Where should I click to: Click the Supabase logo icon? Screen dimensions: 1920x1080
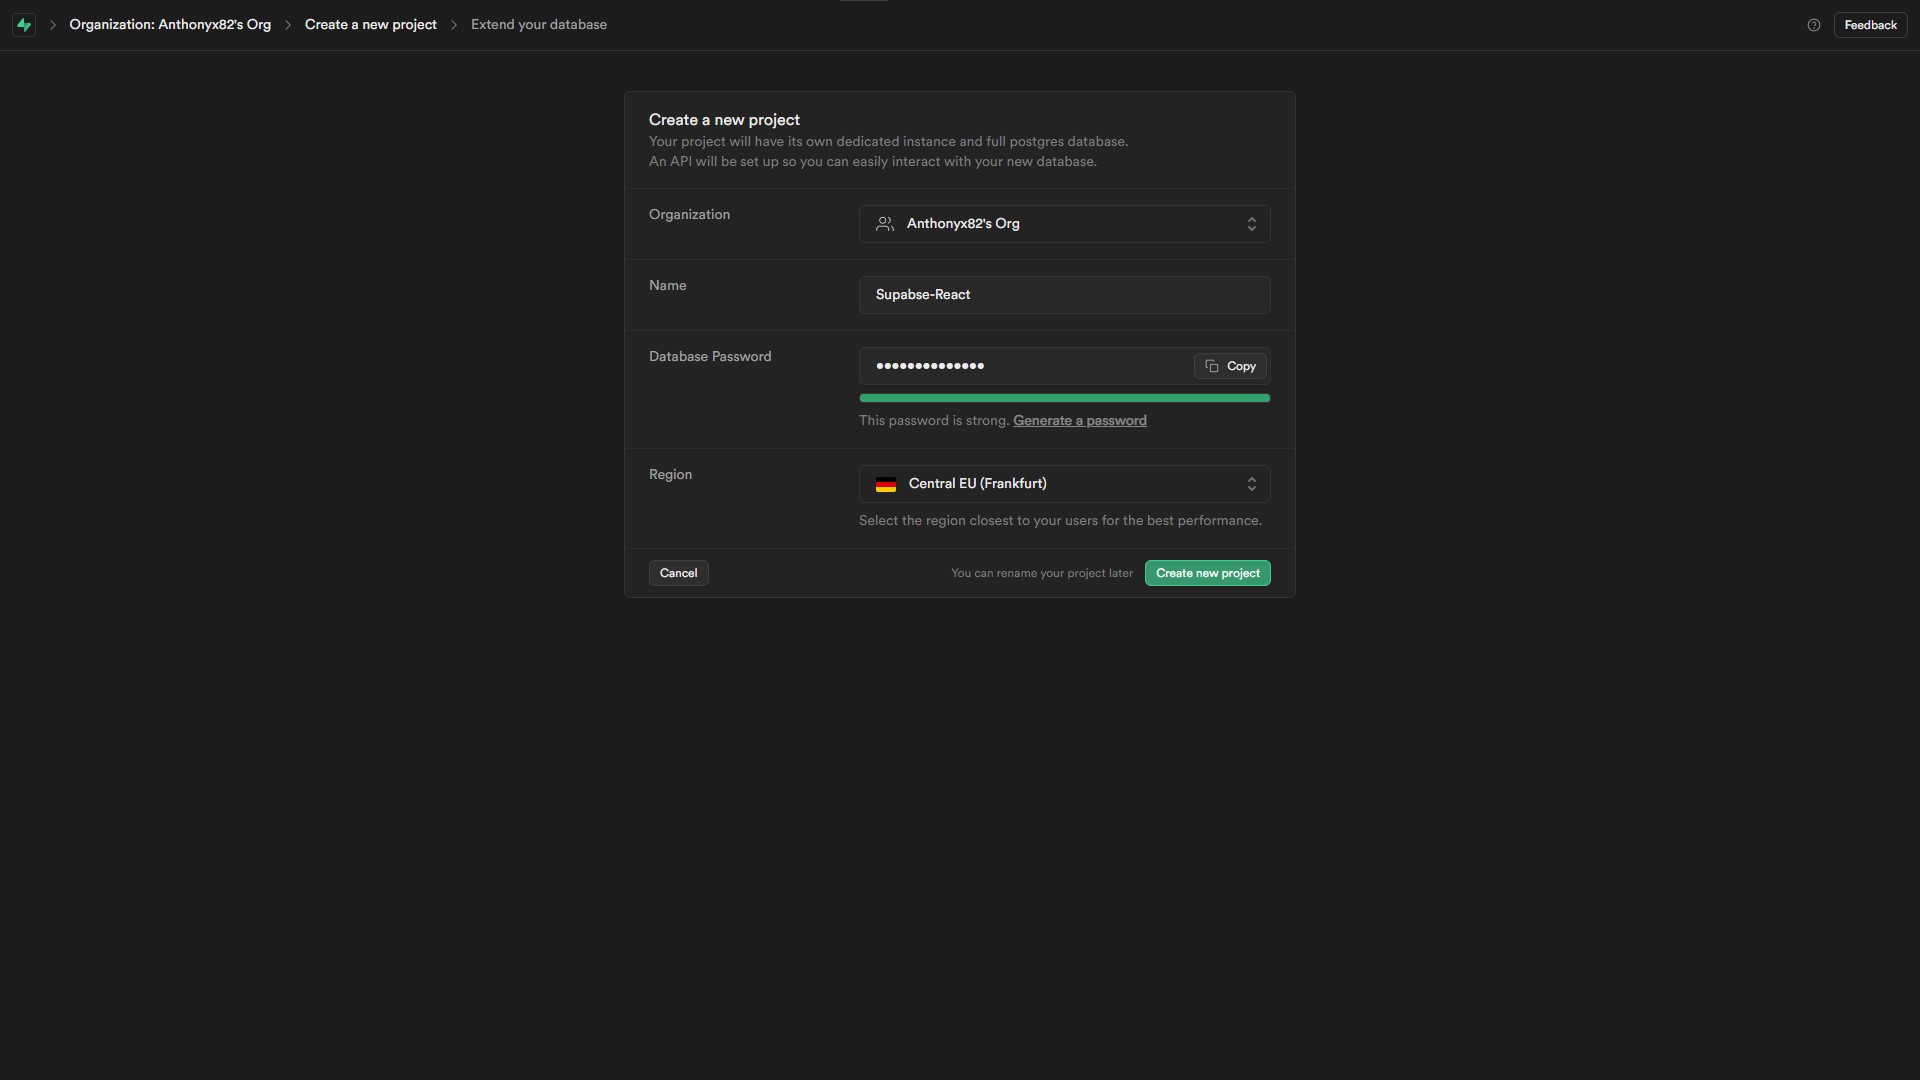coord(24,25)
